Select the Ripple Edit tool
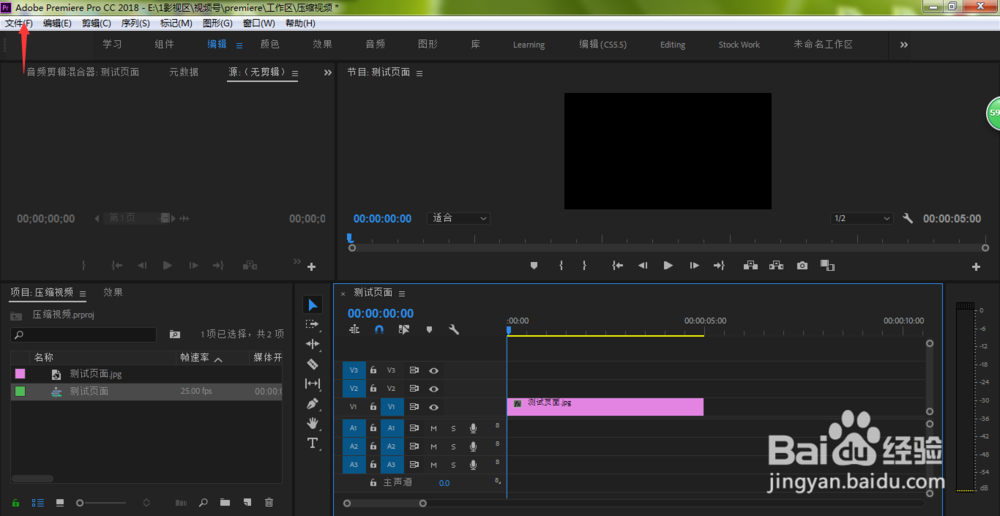This screenshot has width=1000, height=516. point(312,344)
